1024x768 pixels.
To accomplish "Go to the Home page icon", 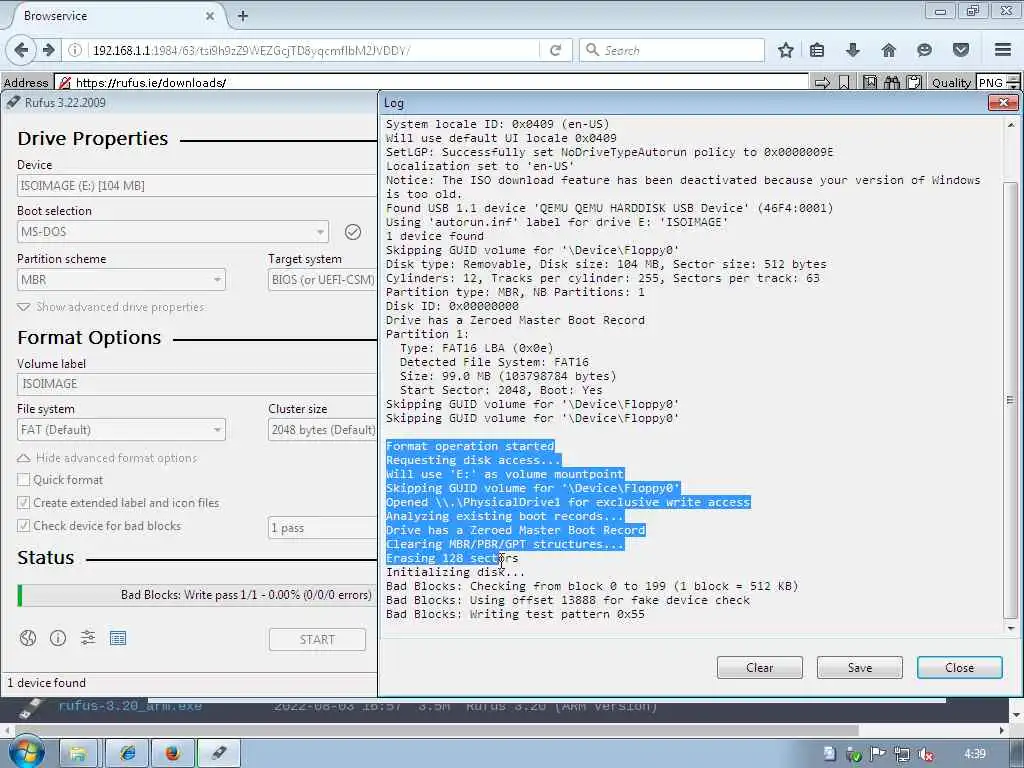I will click(889, 50).
